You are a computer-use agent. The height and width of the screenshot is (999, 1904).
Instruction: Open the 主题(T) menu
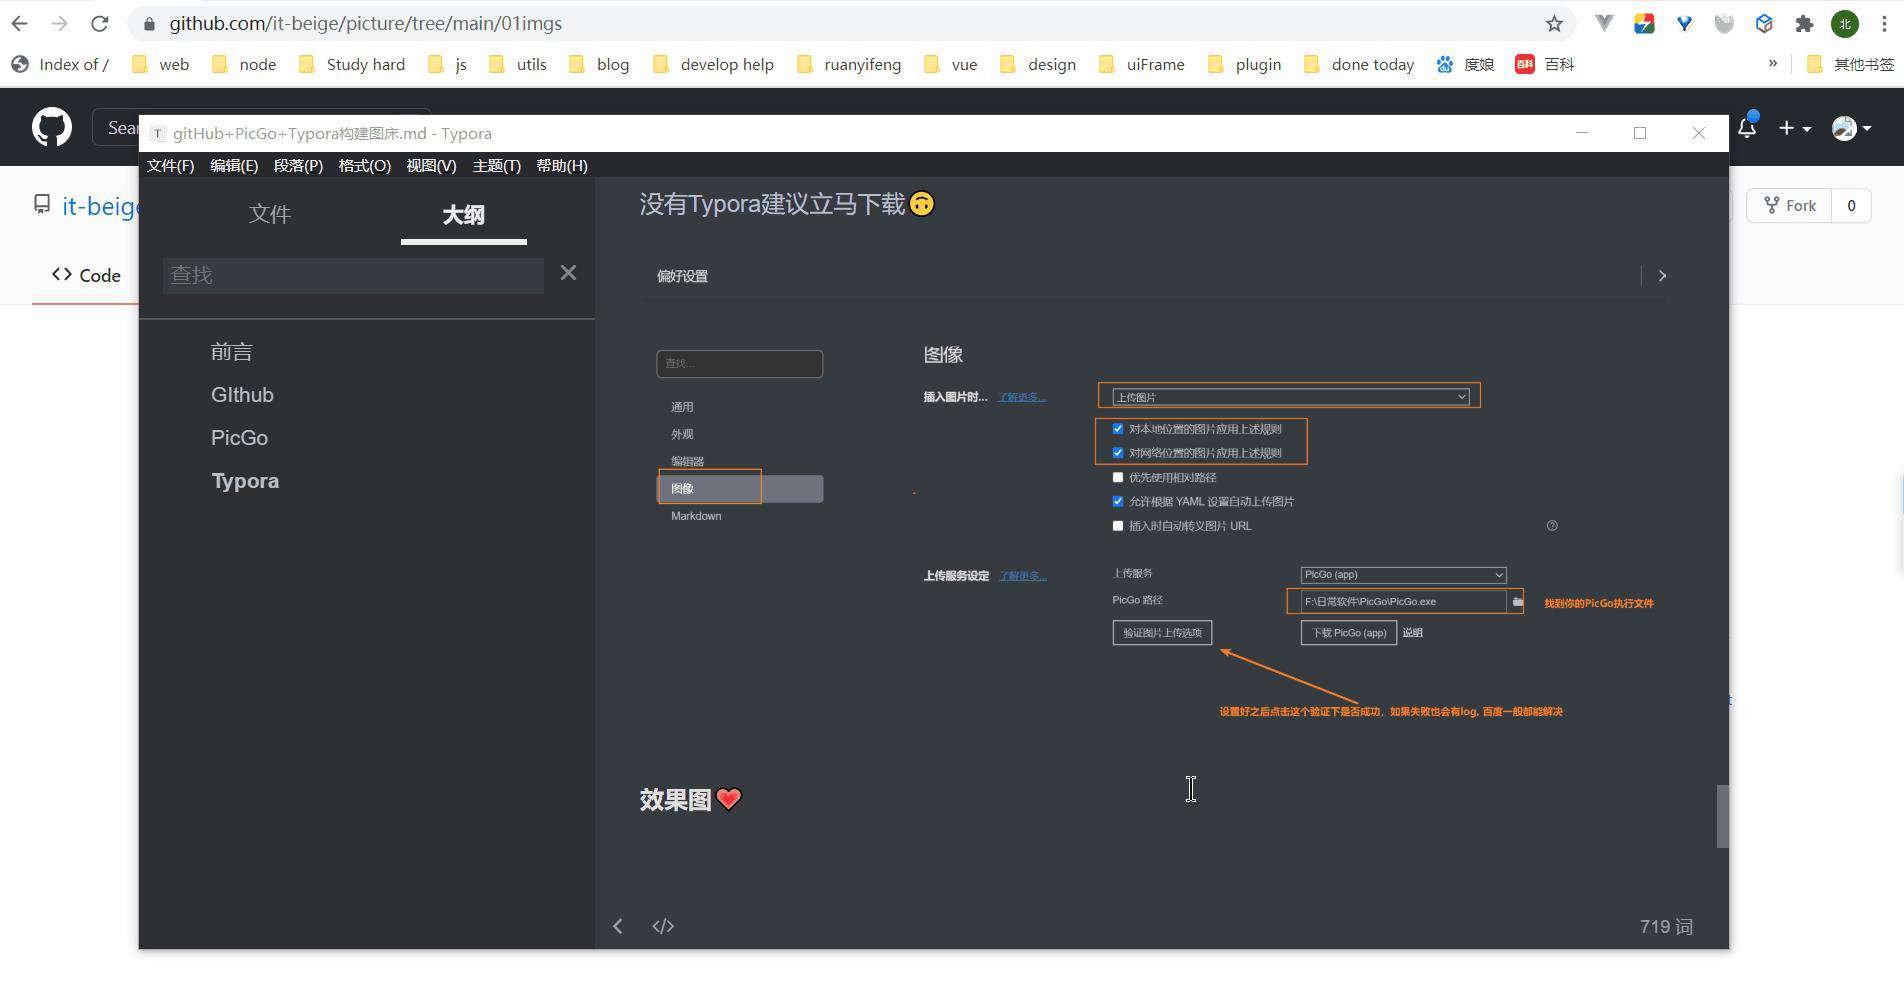[497, 165]
